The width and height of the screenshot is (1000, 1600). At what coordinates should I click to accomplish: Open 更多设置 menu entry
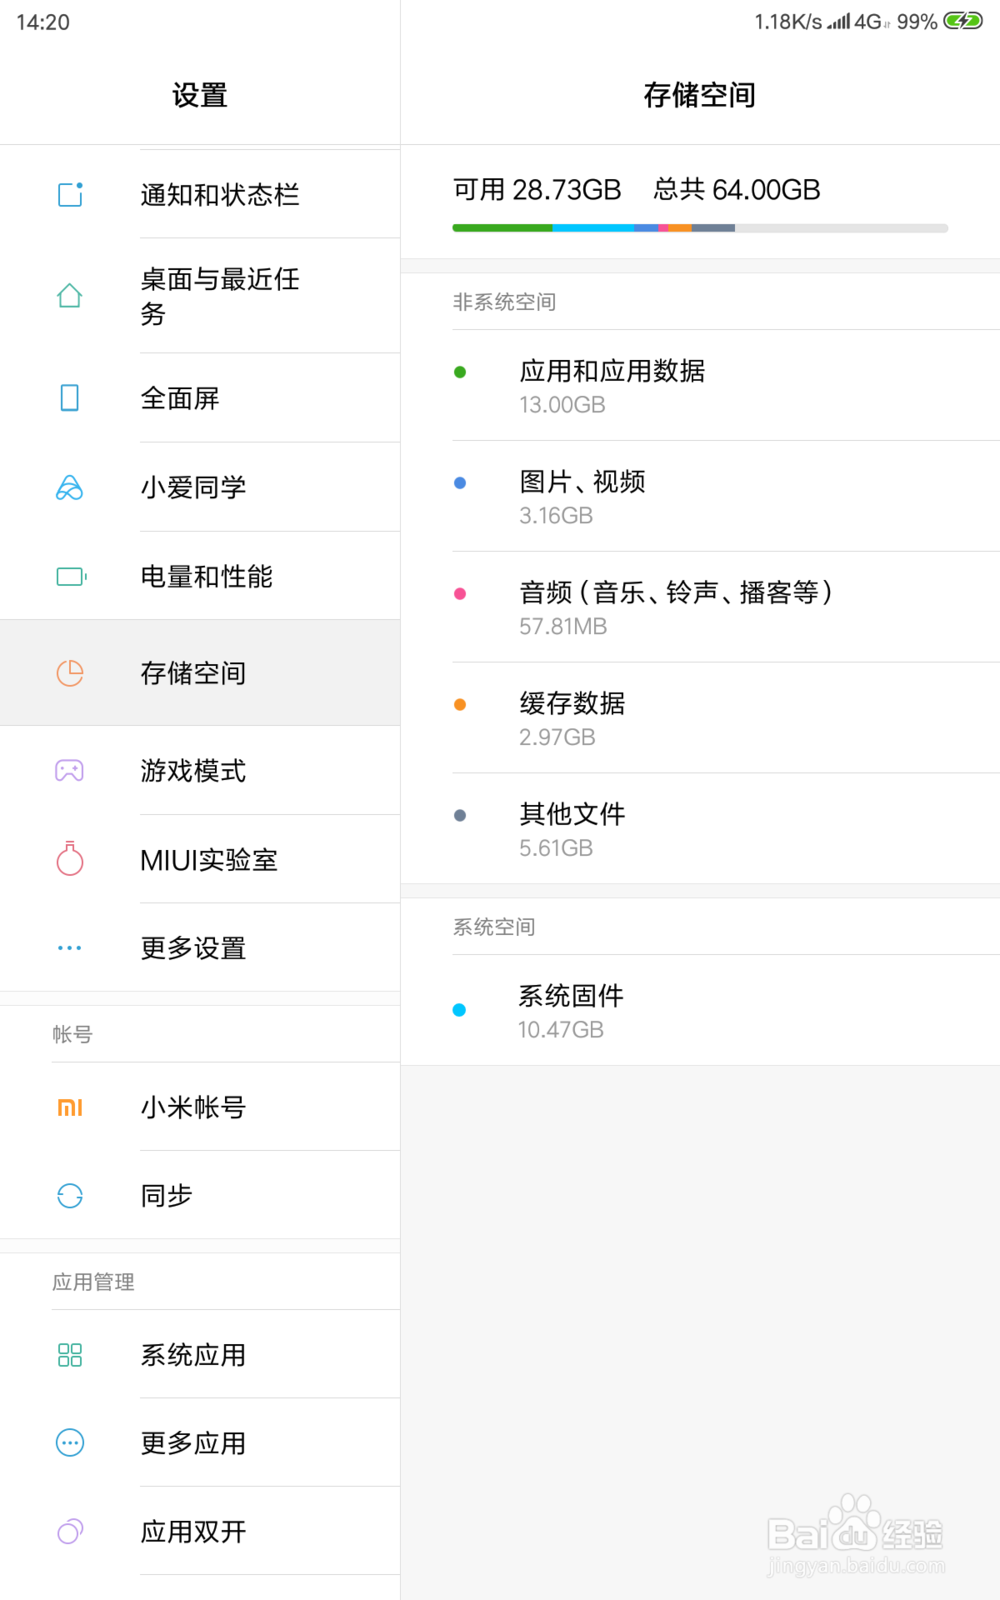pos(193,948)
